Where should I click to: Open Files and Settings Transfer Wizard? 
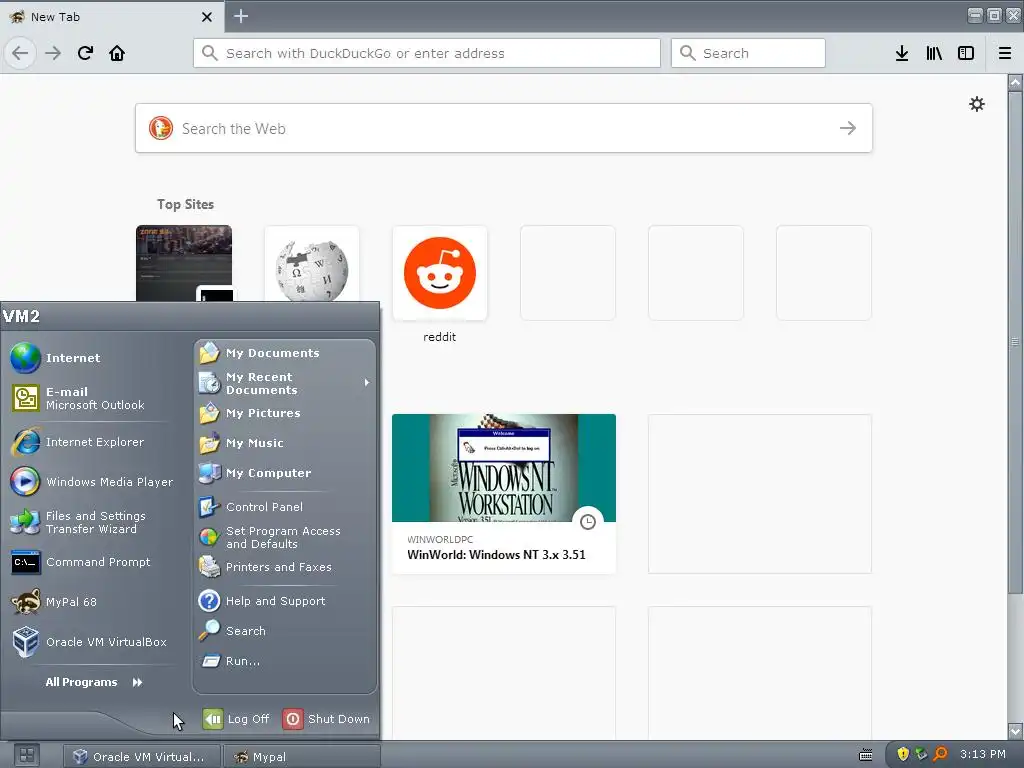93,522
